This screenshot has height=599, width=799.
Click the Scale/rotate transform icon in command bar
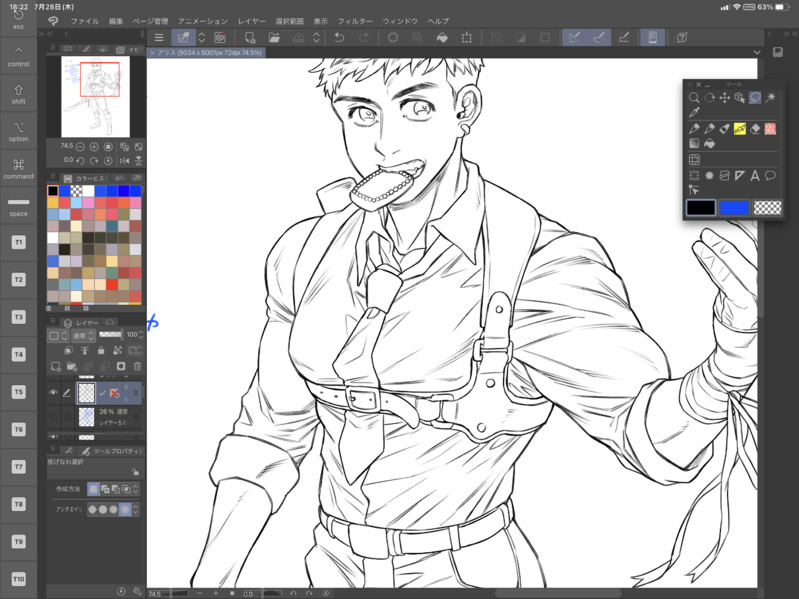coord(466,37)
